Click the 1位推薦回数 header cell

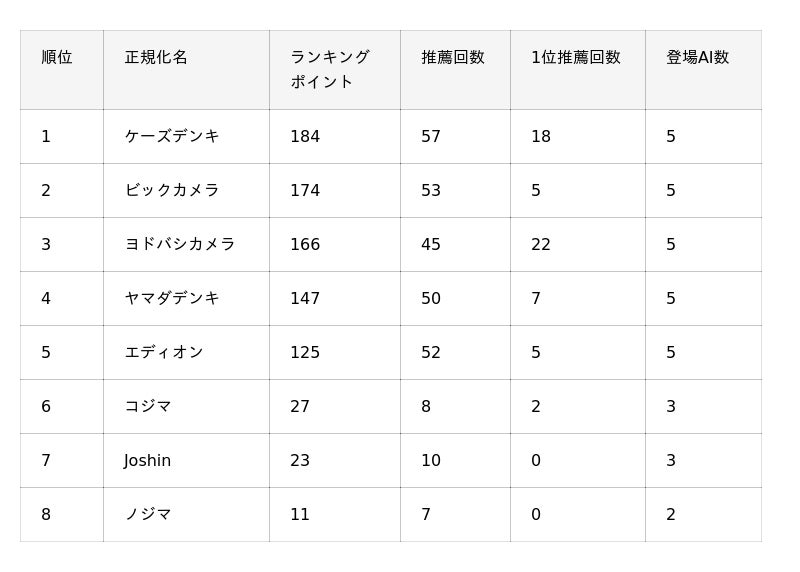578,70
